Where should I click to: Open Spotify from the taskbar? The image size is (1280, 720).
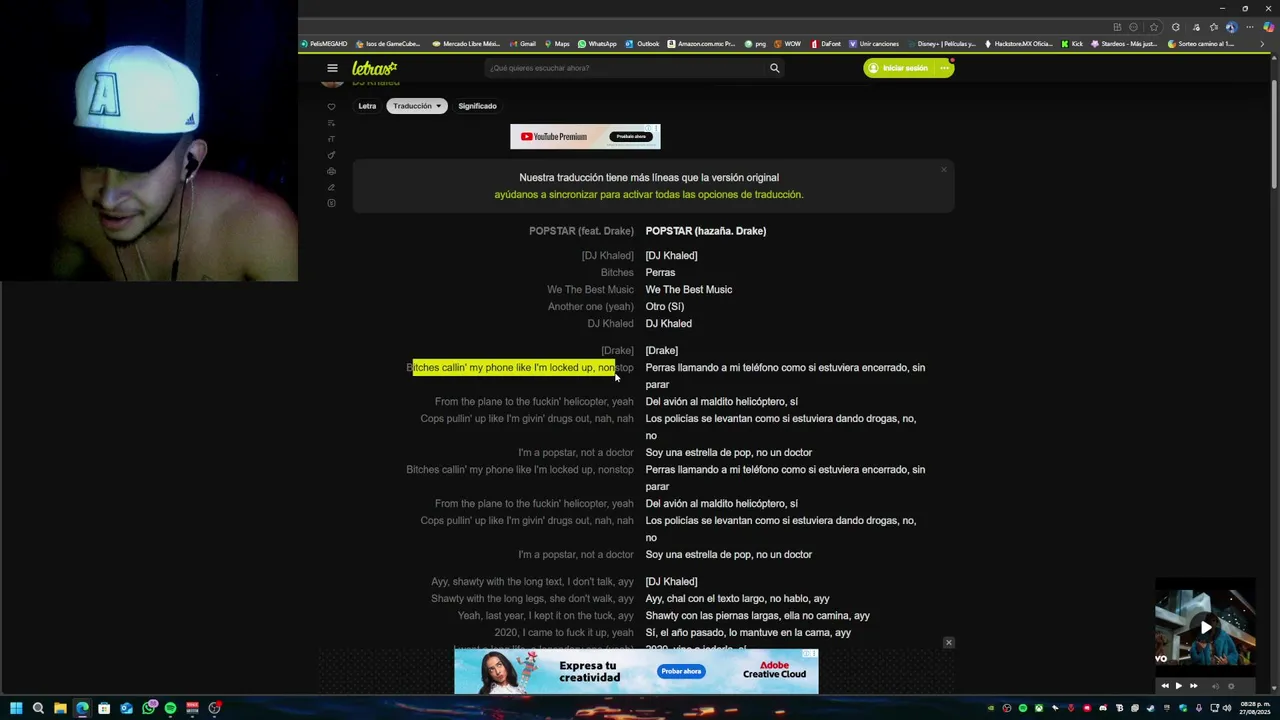tap(170, 708)
